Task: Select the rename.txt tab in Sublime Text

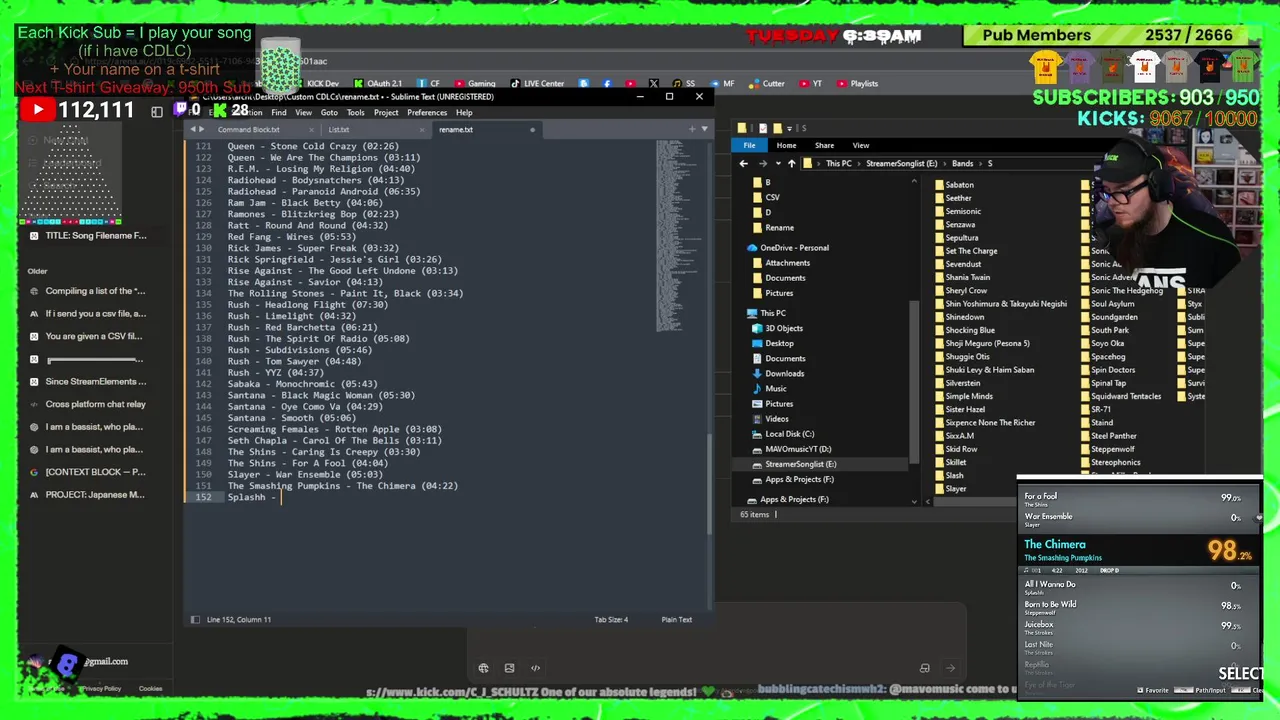Action: pos(456,129)
